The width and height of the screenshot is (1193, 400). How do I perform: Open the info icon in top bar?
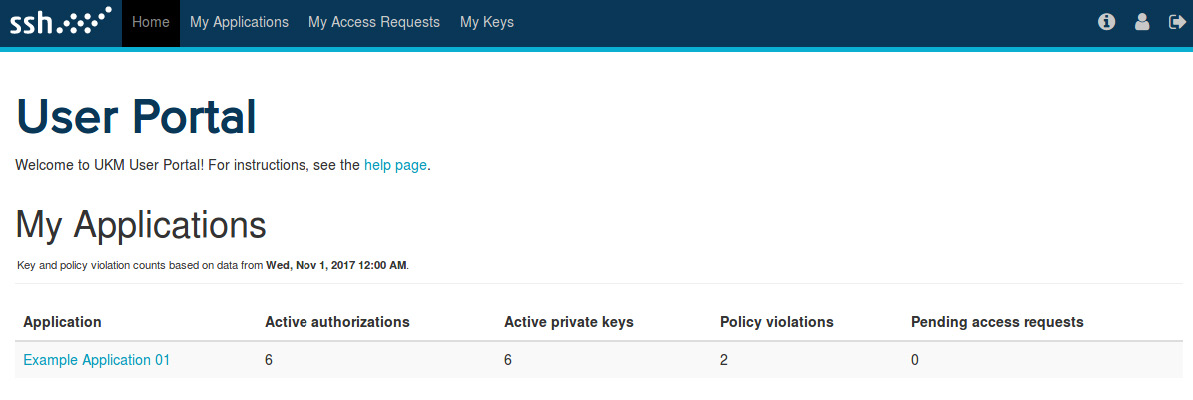pyautogui.click(x=1106, y=22)
